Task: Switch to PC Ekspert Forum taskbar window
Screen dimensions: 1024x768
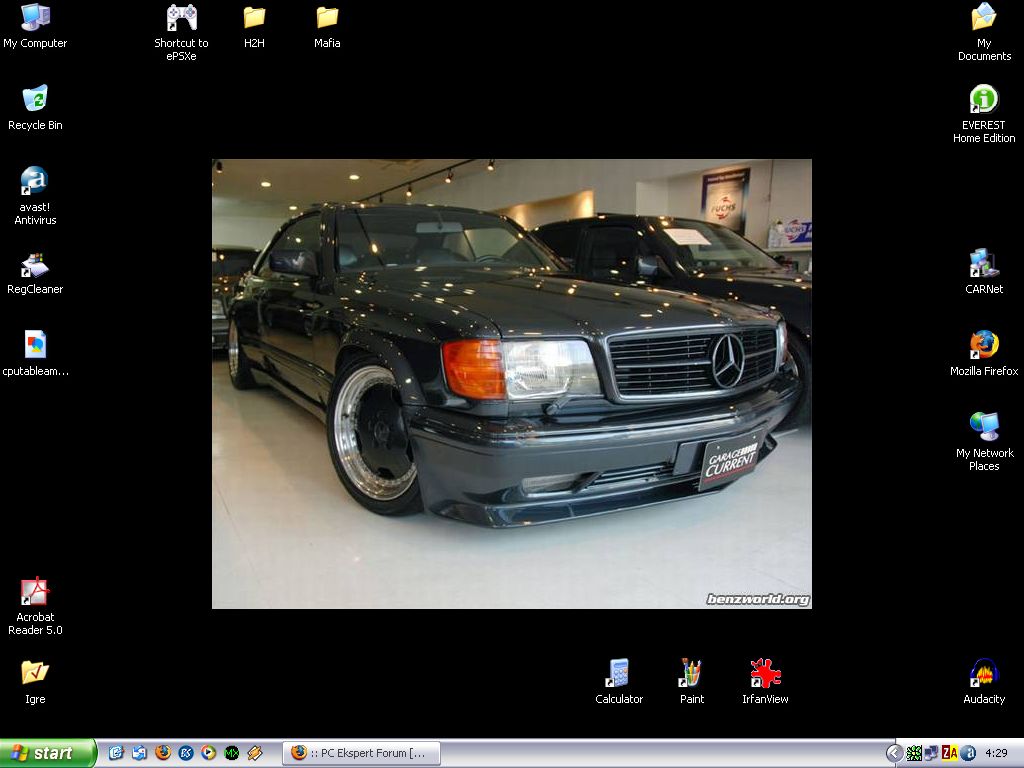Action: click(361, 753)
